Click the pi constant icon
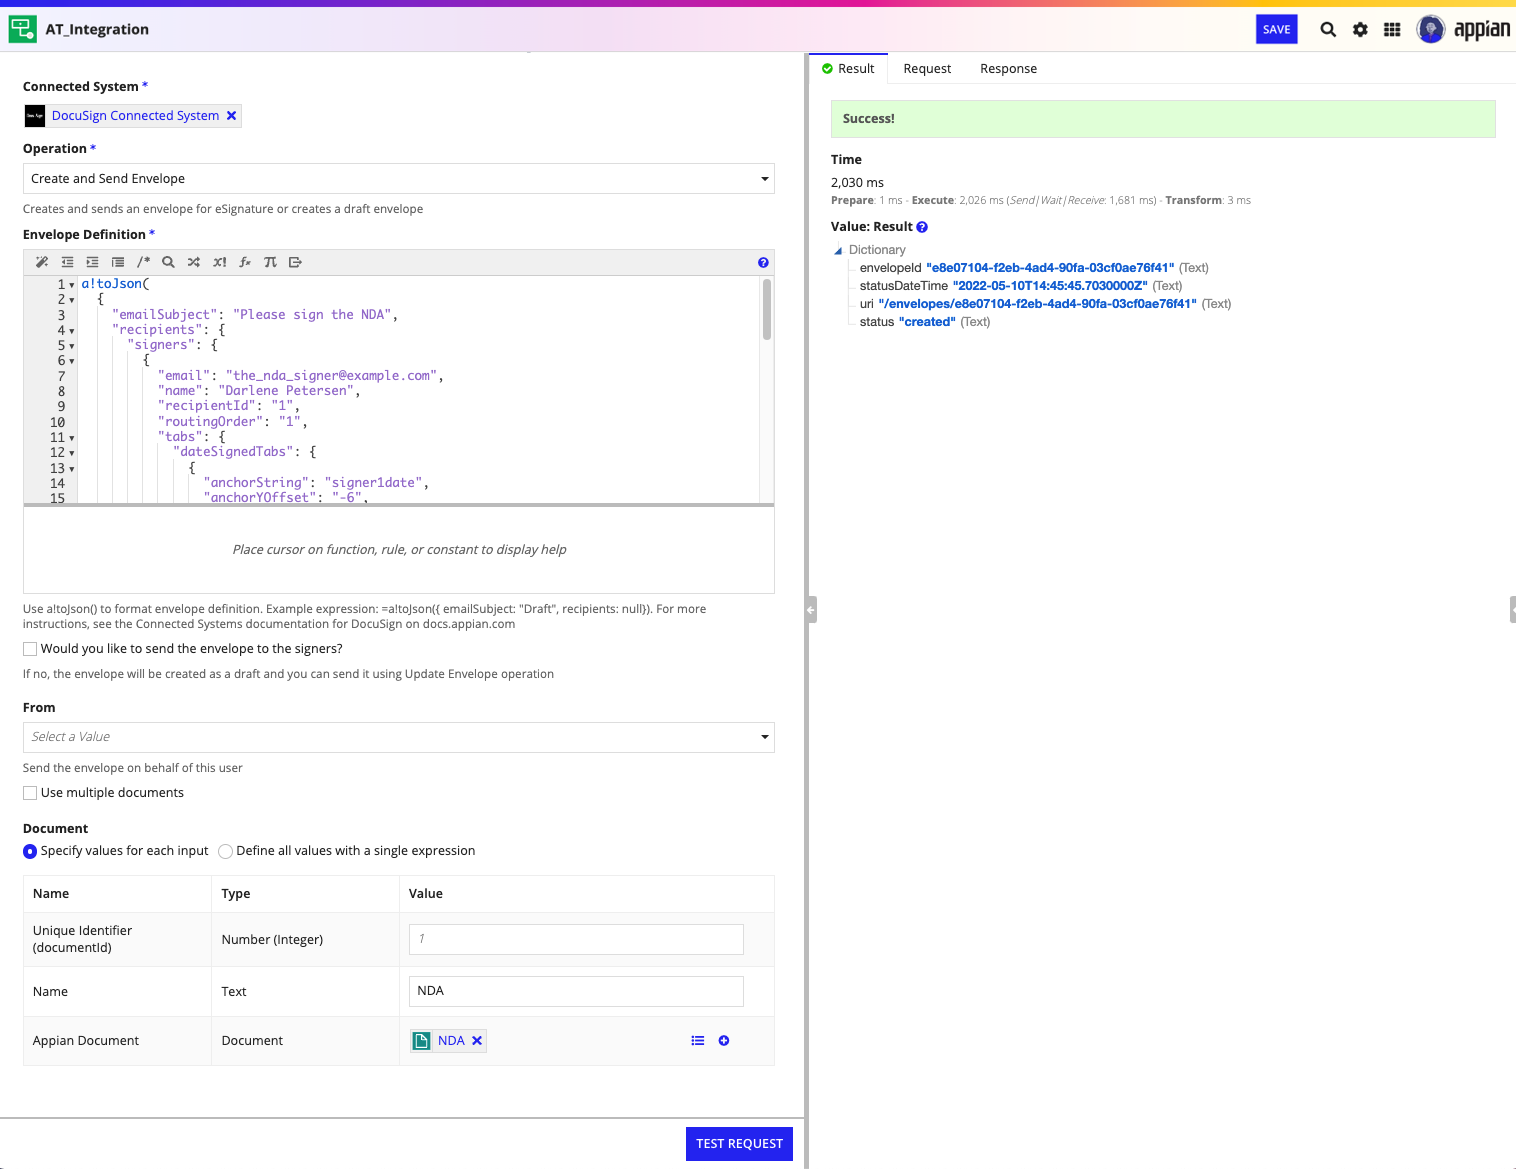The width and height of the screenshot is (1516, 1169). pyautogui.click(x=270, y=262)
